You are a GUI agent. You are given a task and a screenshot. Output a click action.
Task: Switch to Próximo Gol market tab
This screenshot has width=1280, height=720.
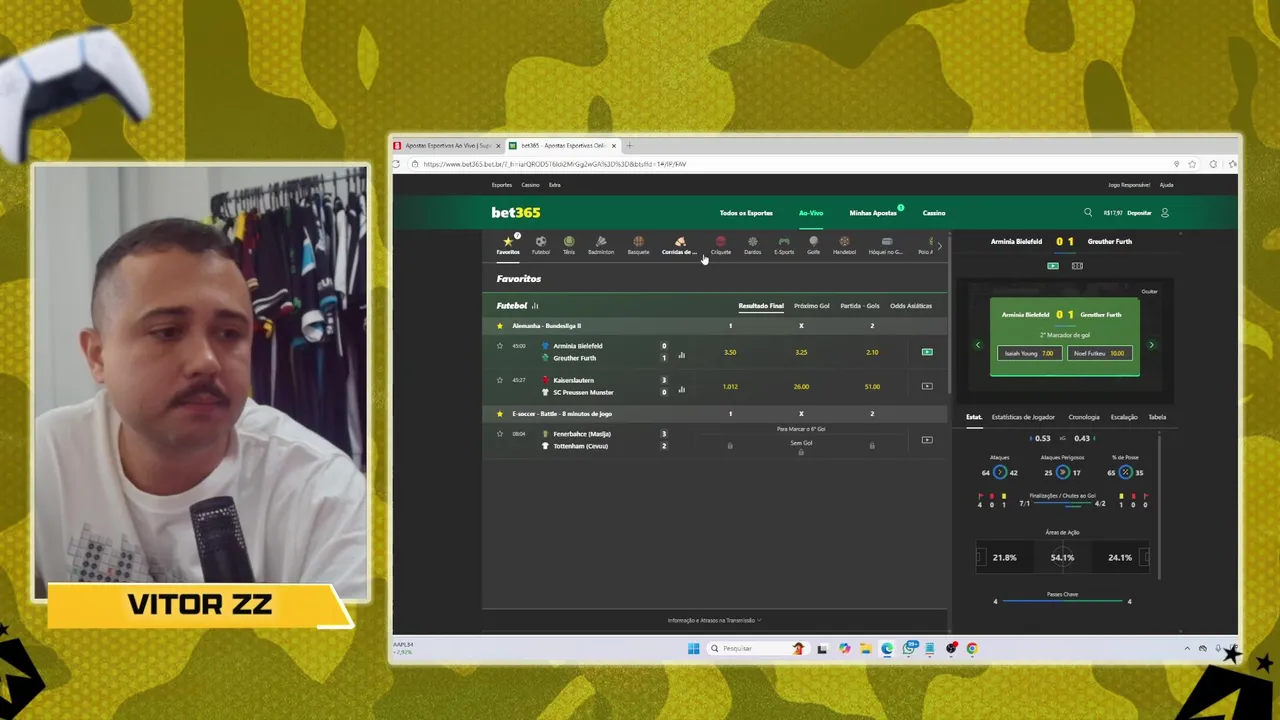[x=811, y=306]
